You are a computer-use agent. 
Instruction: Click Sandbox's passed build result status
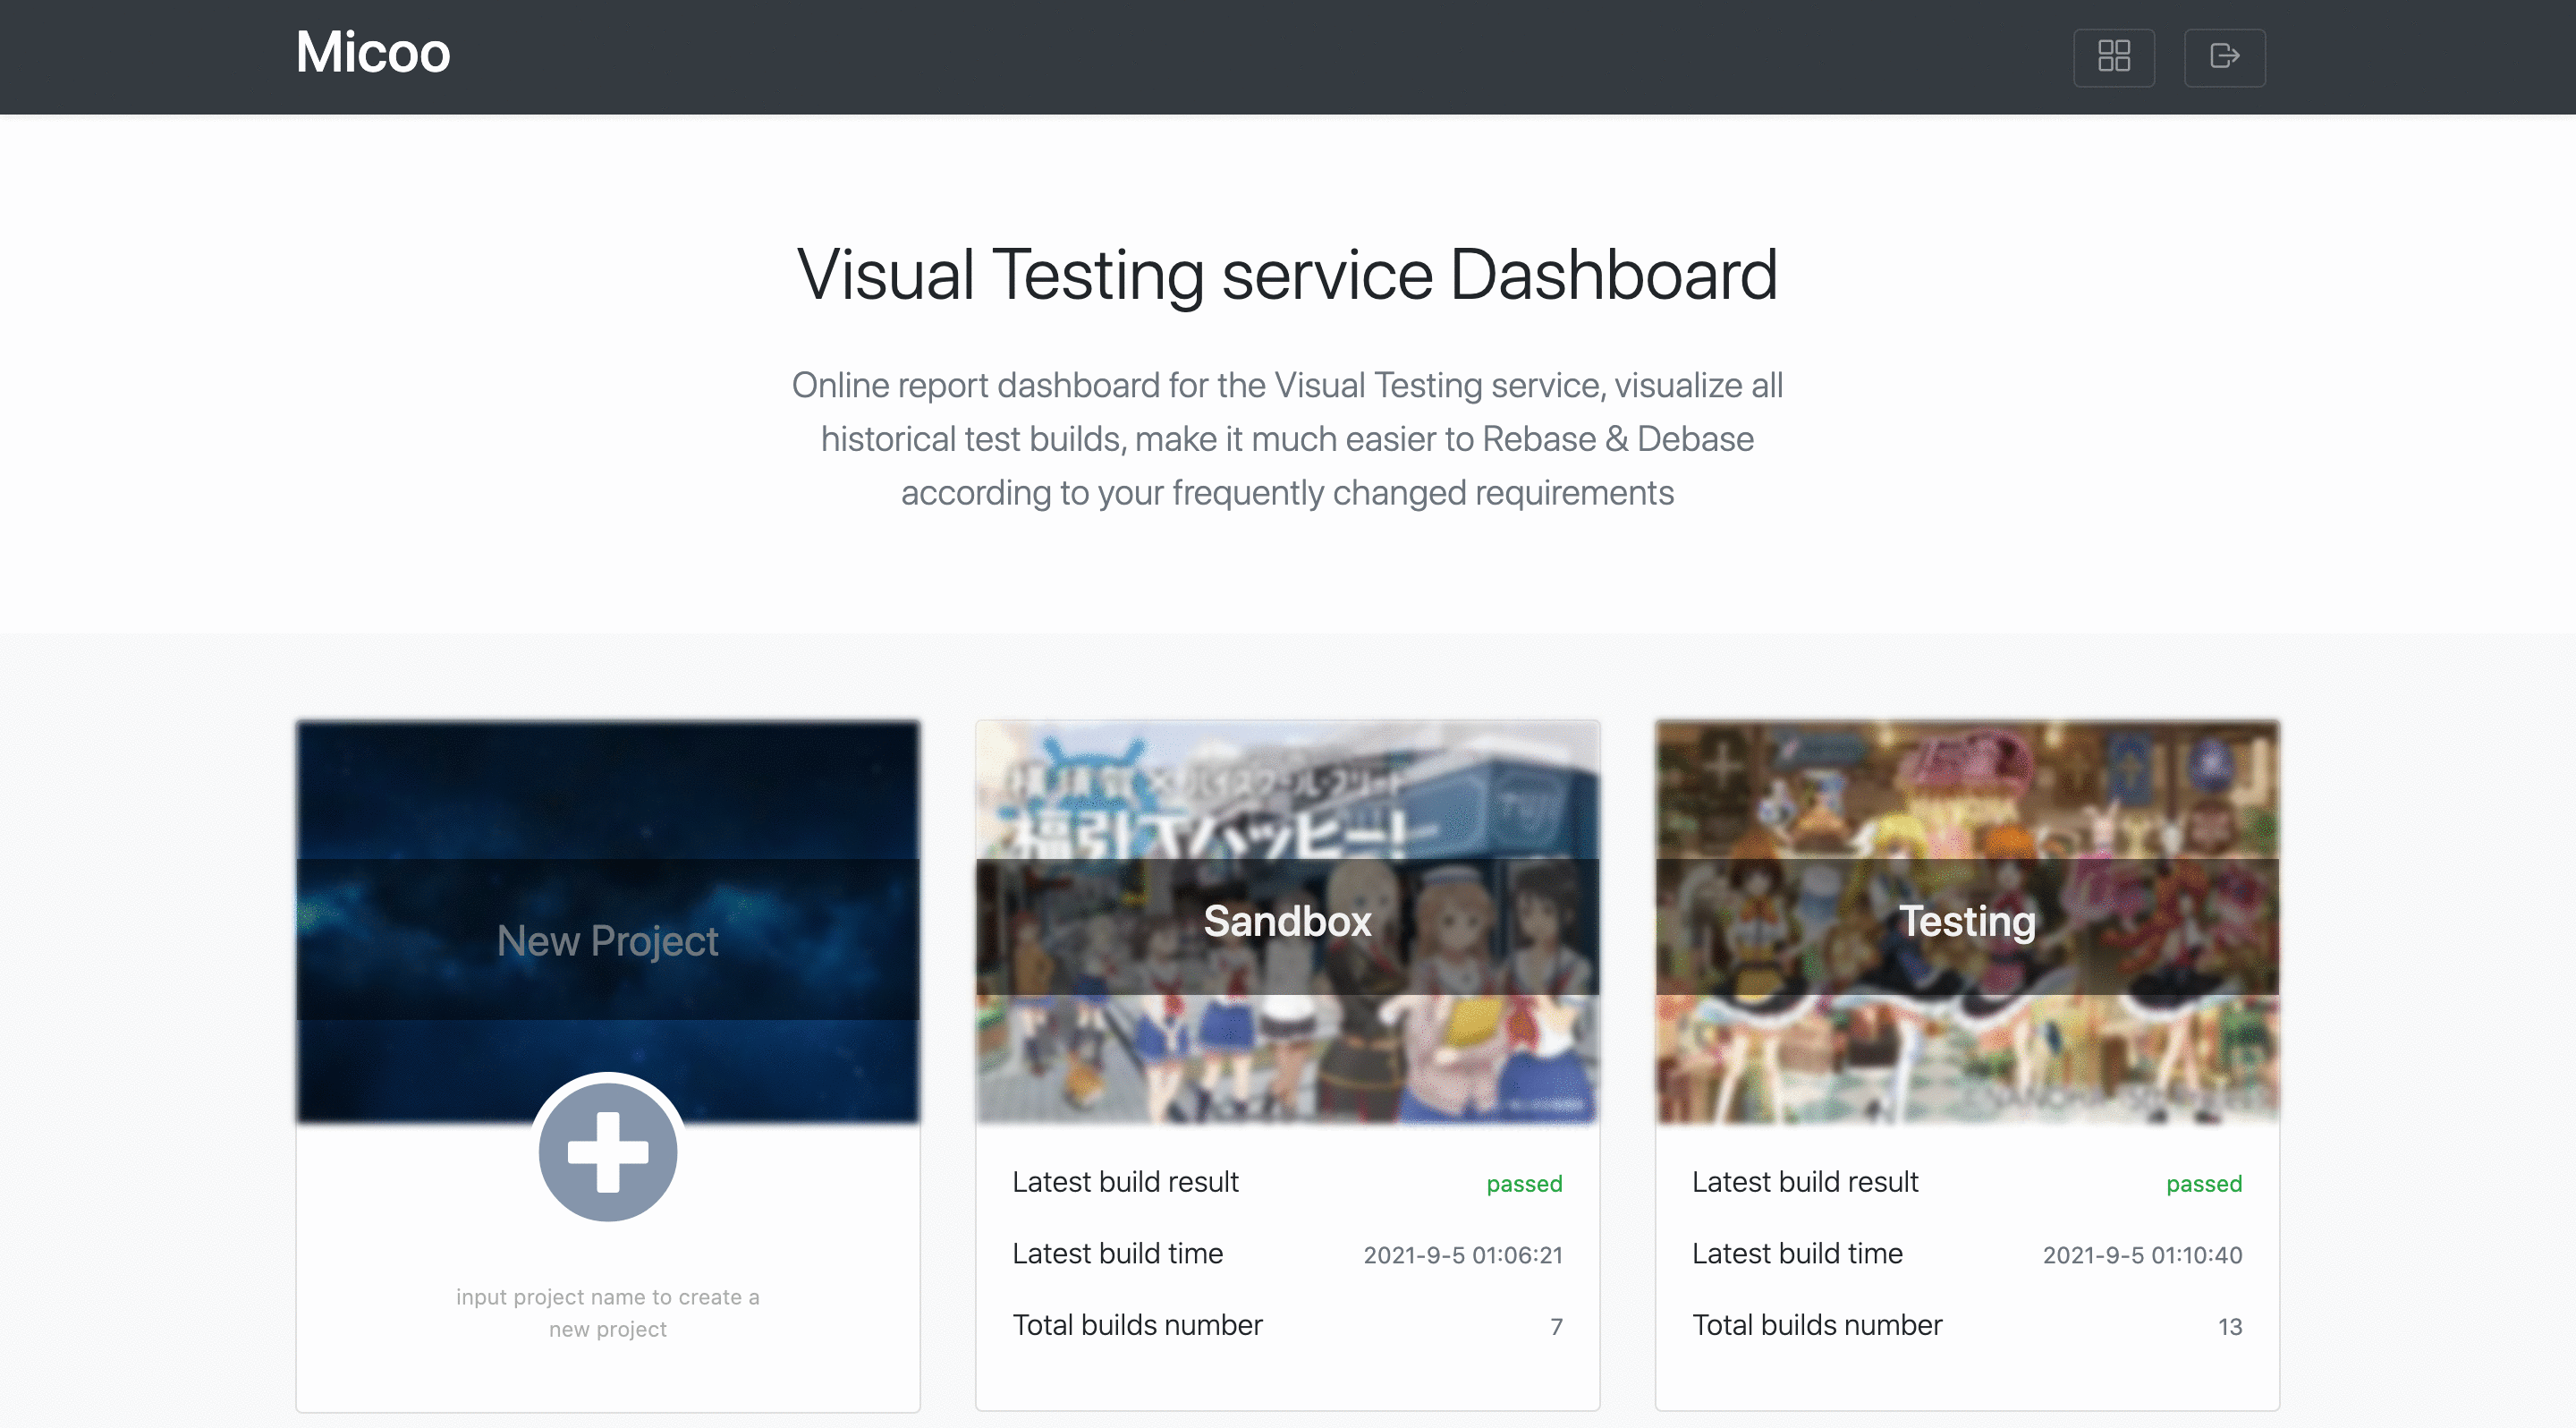point(1523,1184)
